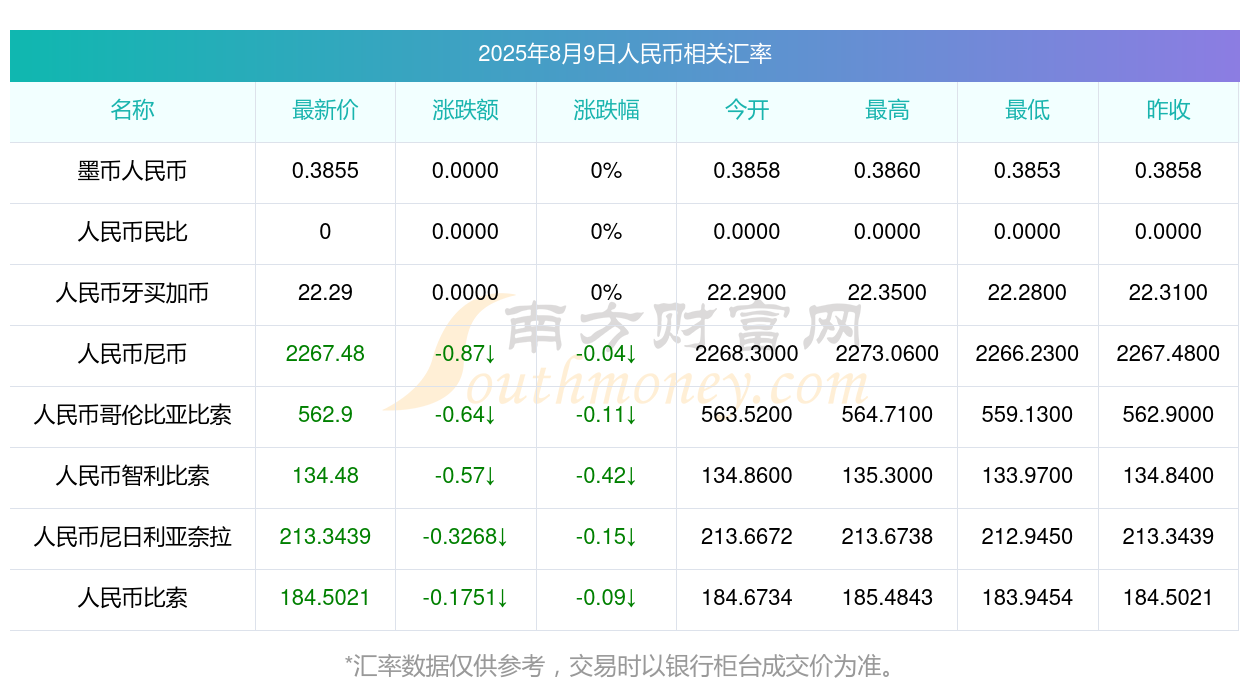Select the 昨收 column header
The image size is (1250, 698).
(1168, 110)
